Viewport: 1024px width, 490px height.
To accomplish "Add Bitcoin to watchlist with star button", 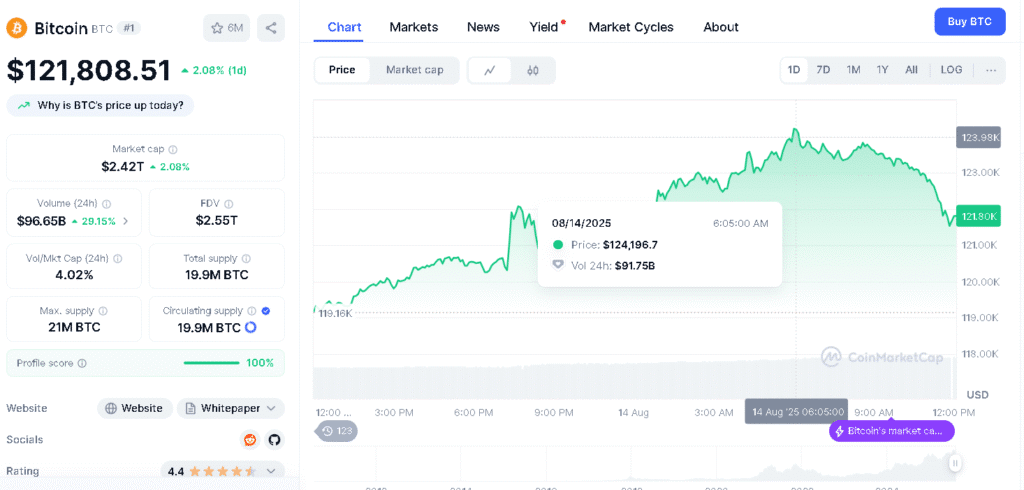I will pos(227,28).
